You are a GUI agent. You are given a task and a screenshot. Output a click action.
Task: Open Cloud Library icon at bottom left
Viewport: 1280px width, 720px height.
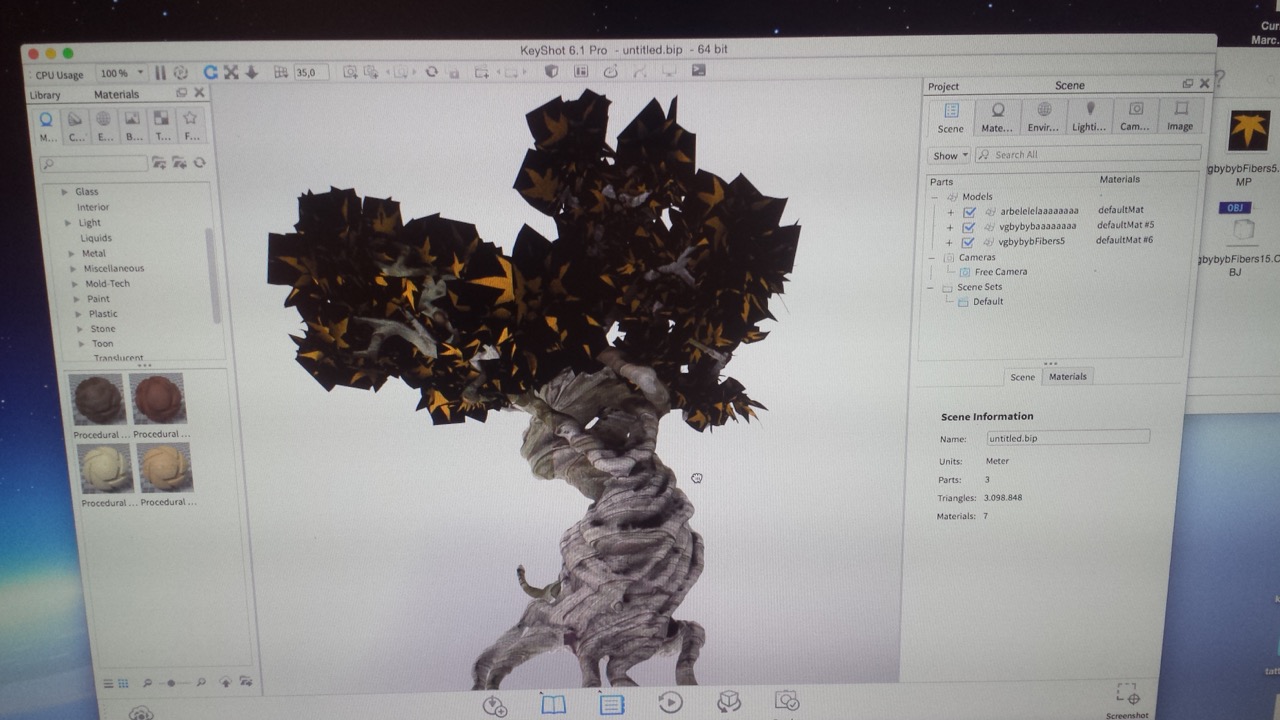pyautogui.click(x=141, y=712)
